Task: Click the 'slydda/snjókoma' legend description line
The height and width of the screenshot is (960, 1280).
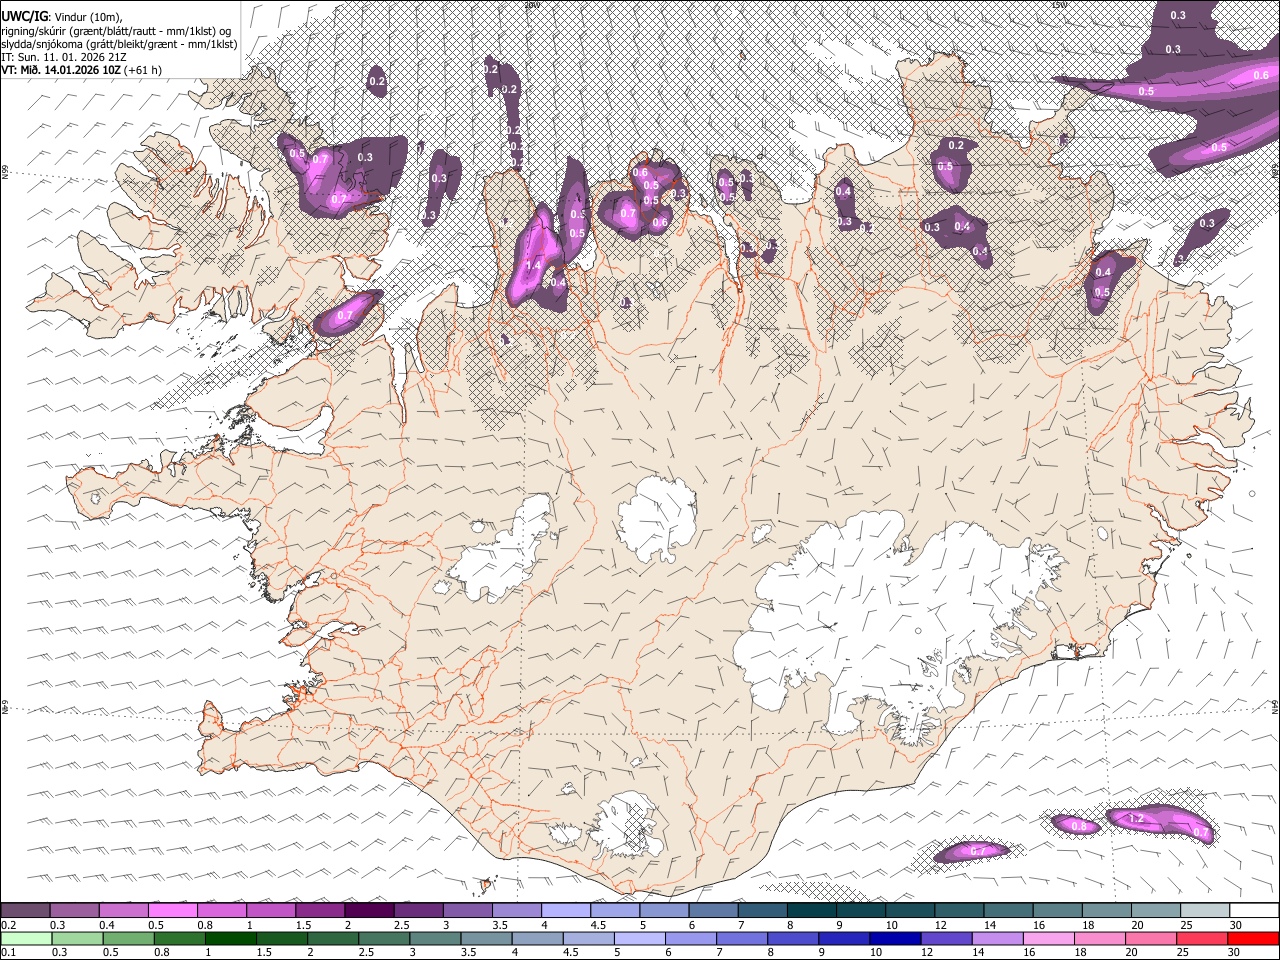Action: (119, 45)
